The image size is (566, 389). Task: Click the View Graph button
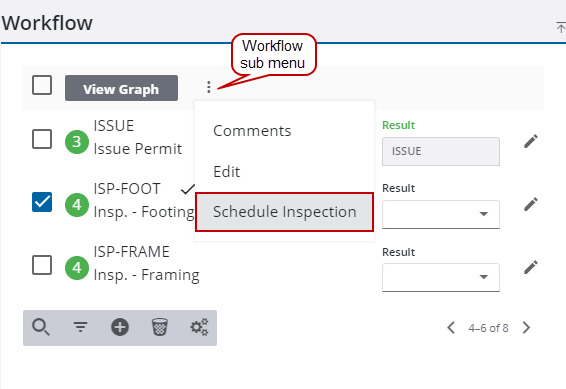point(121,88)
